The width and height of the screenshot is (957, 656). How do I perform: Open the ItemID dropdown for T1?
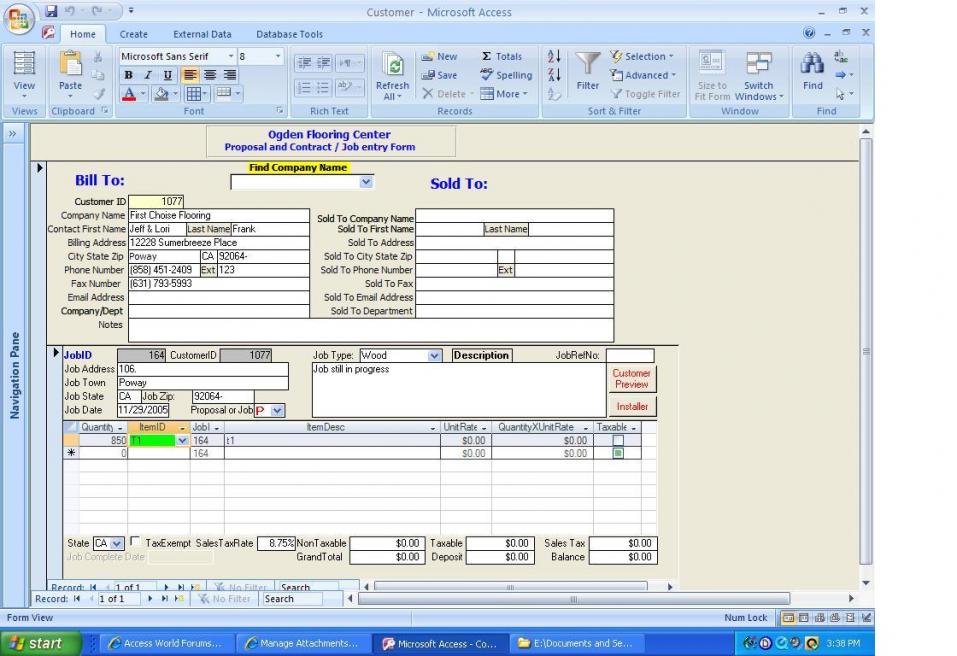(x=182, y=441)
